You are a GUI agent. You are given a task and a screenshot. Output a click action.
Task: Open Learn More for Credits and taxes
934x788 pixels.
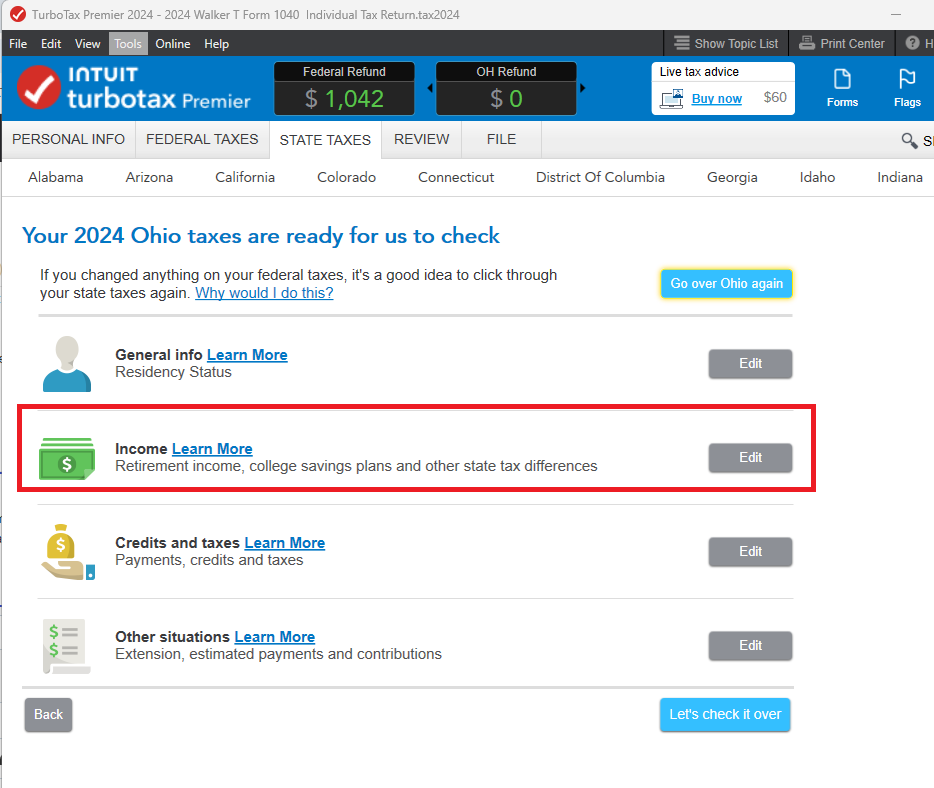[285, 543]
